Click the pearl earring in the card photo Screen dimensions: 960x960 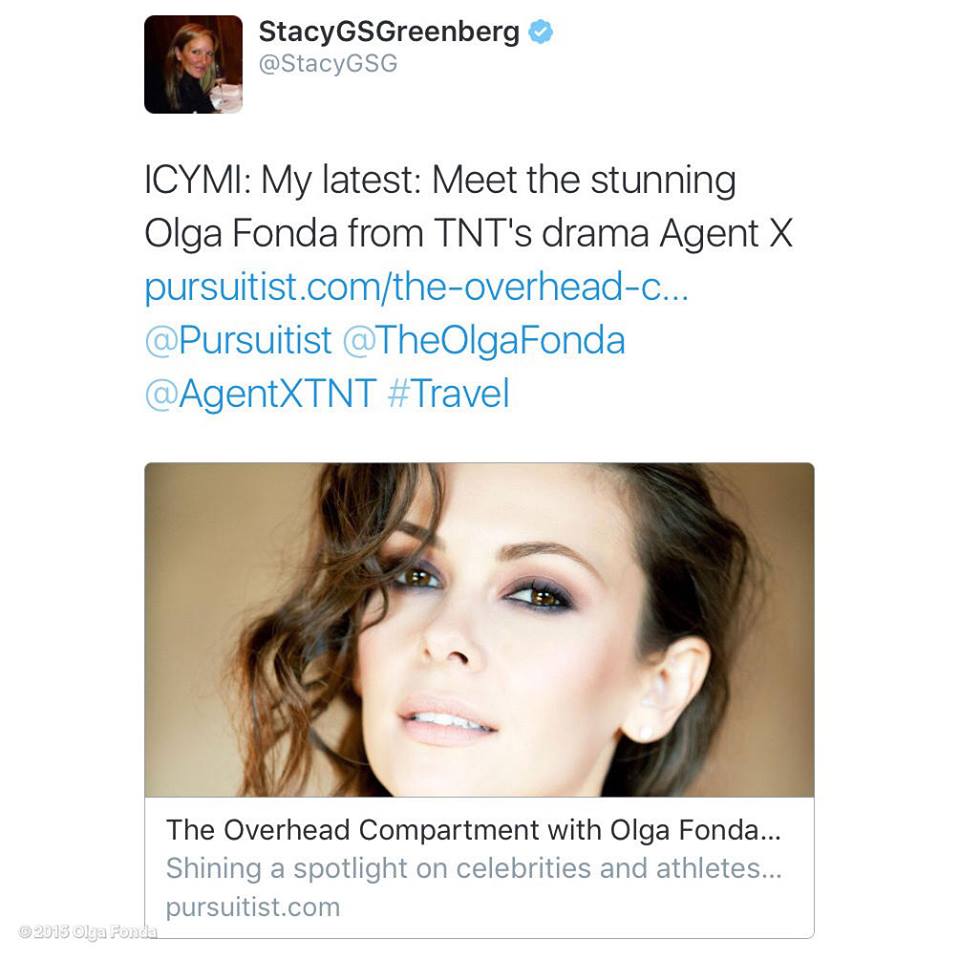pos(644,732)
